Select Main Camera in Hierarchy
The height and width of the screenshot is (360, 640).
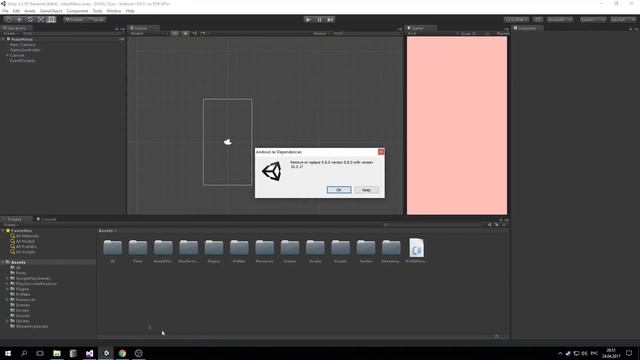tap(22, 44)
